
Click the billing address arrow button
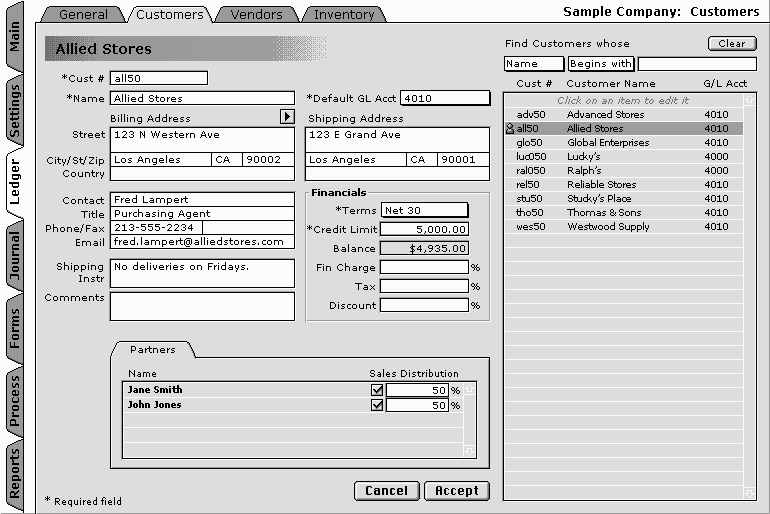click(x=287, y=116)
